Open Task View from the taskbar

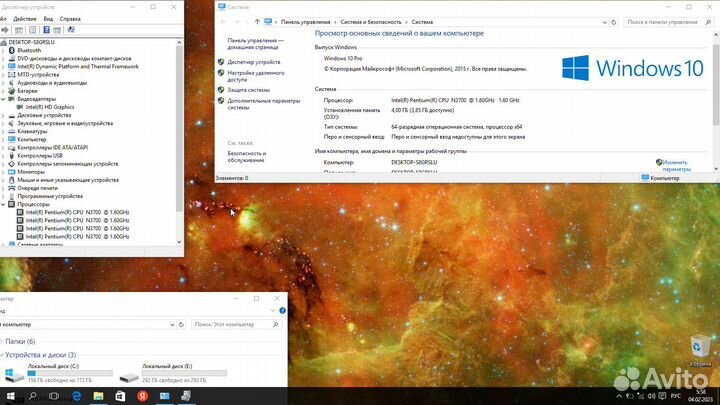(54, 396)
